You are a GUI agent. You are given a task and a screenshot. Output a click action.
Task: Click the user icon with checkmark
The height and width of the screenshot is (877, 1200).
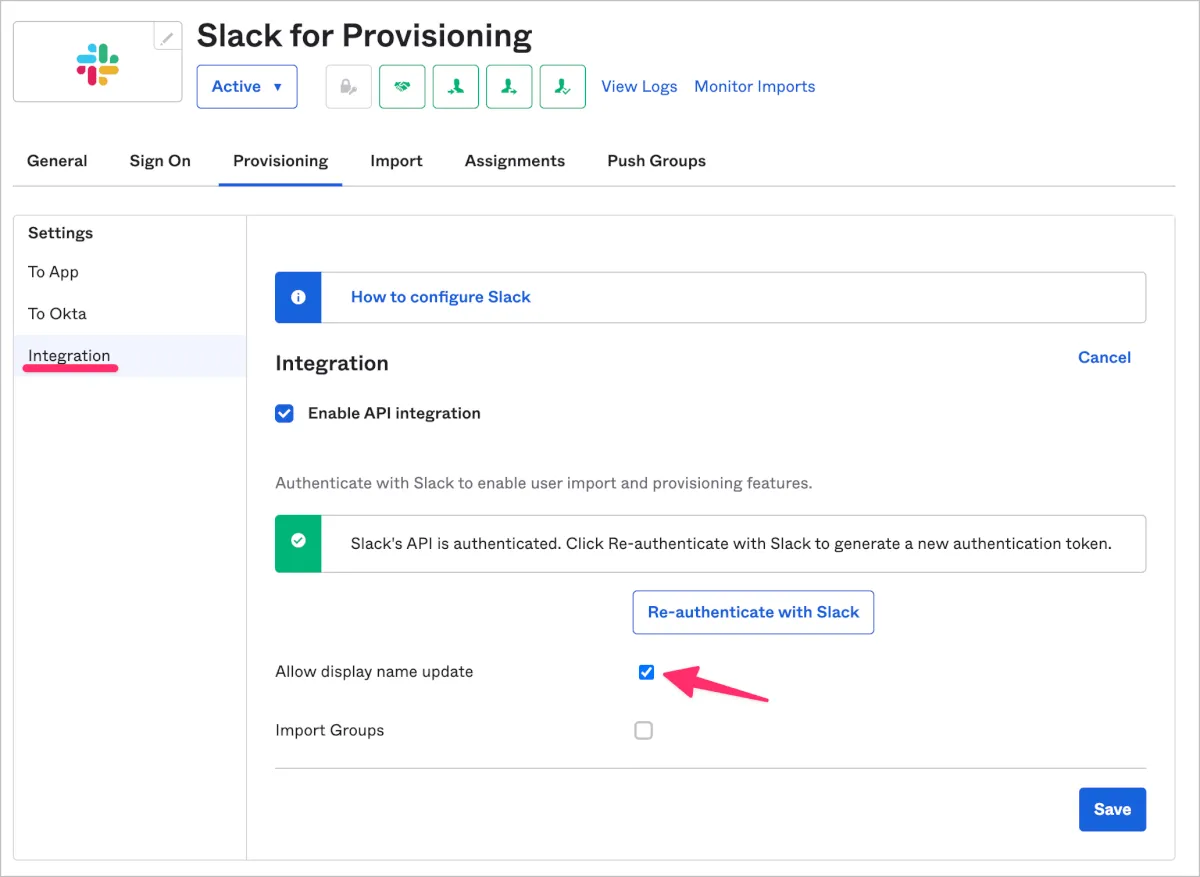[563, 87]
